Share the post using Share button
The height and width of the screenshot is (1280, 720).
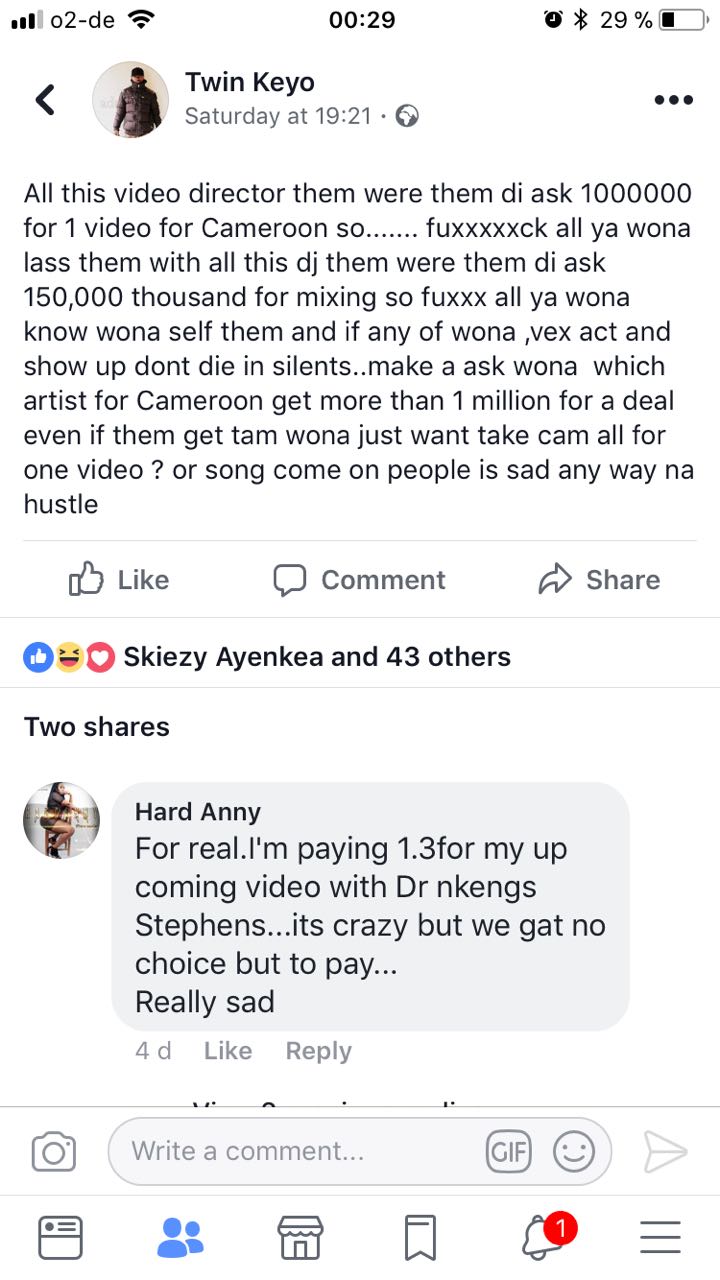pyautogui.click(x=599, y=580)
